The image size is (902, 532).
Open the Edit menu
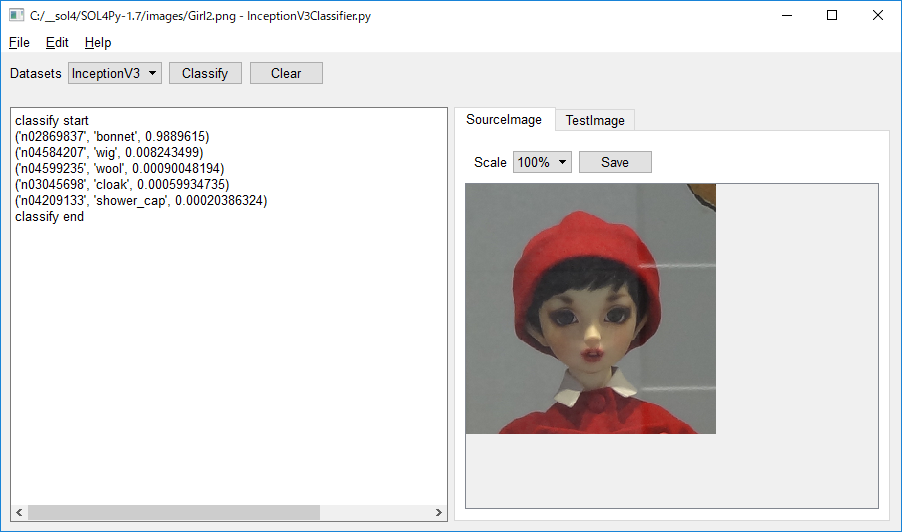click(x=57, y=43)
